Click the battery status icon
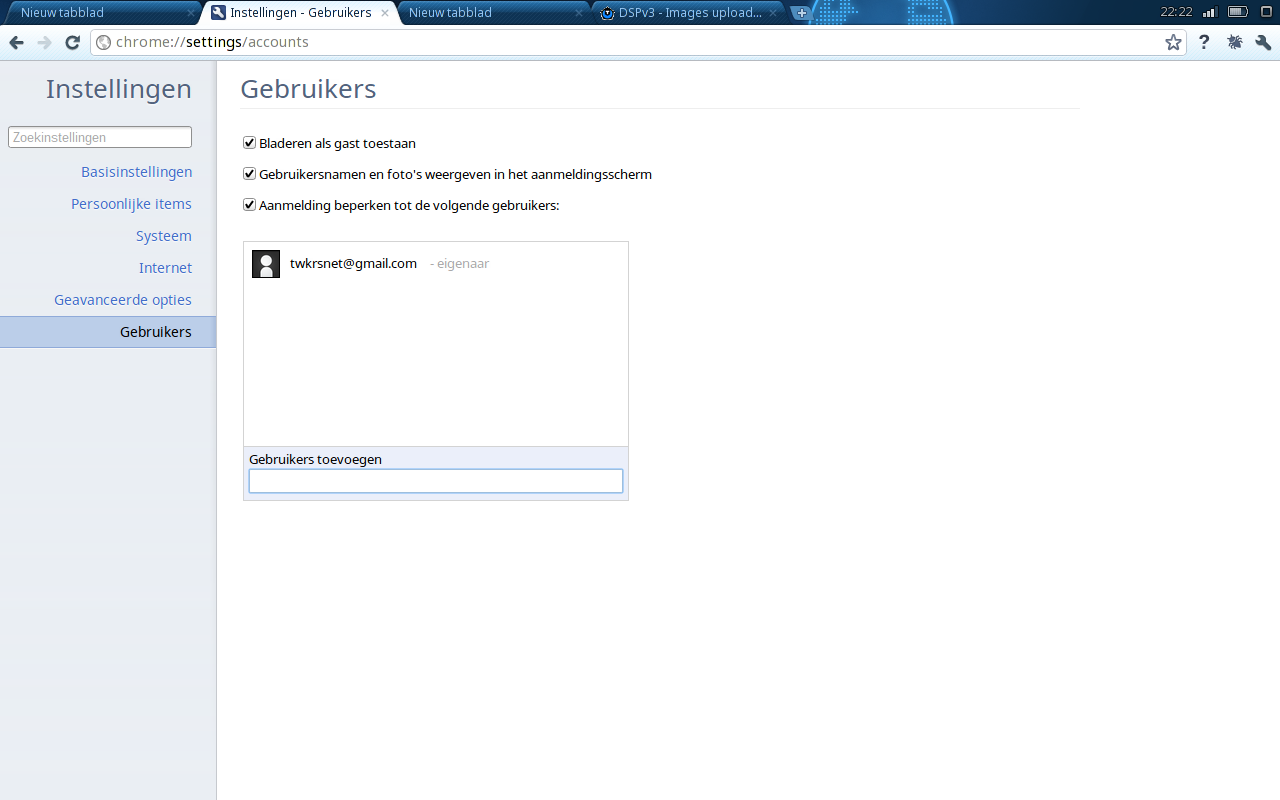This screenshot has height=800, width=1280. click(x=1237, y=12)
